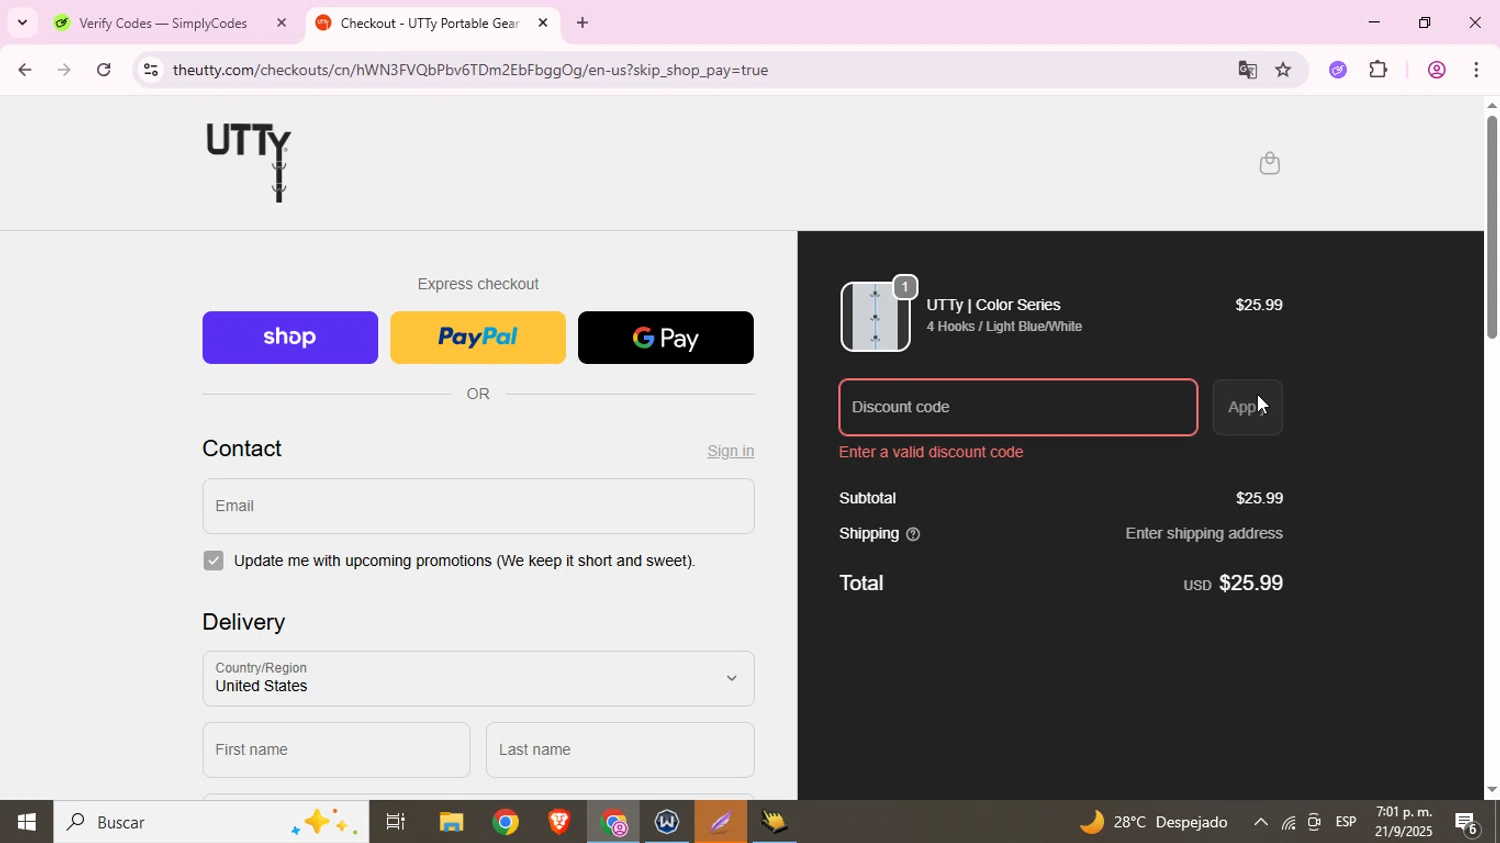This screenshot has width=1500, height=843.
Task: Show hidden system tray icons
Action: 1261,822
